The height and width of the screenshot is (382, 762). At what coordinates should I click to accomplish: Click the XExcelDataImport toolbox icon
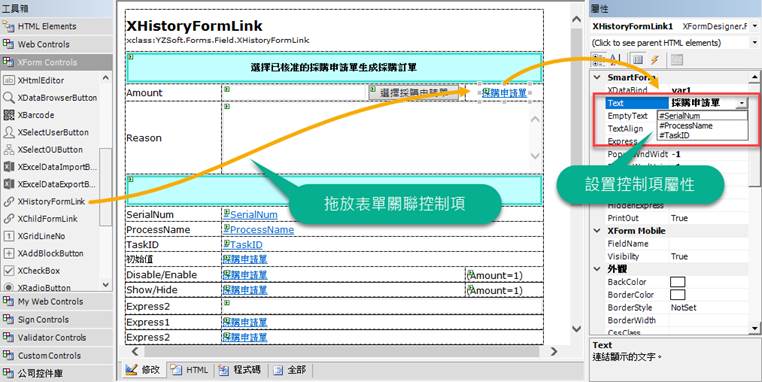8,167
